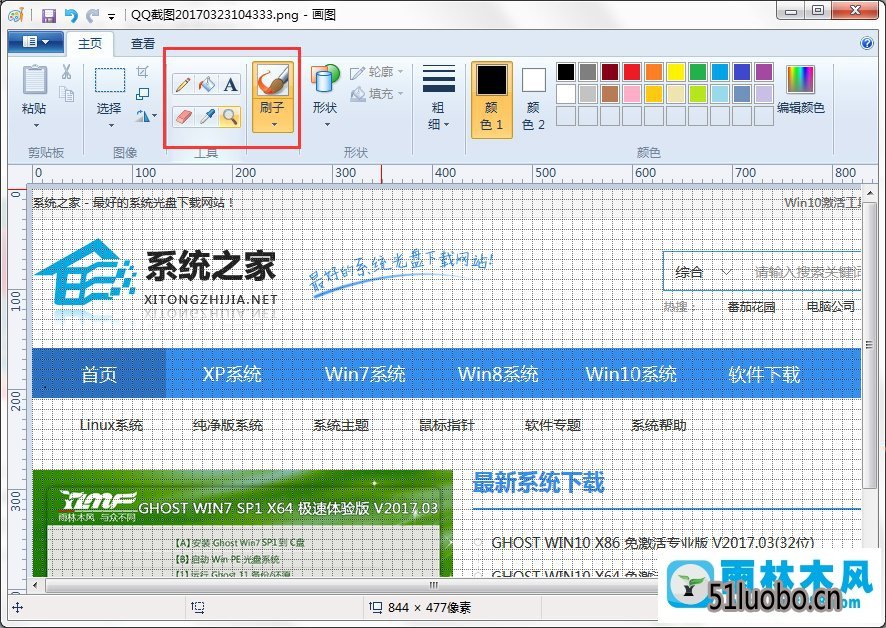
Task: Click the Save icon in quick access toolbar
Action: tap(49, 15)
